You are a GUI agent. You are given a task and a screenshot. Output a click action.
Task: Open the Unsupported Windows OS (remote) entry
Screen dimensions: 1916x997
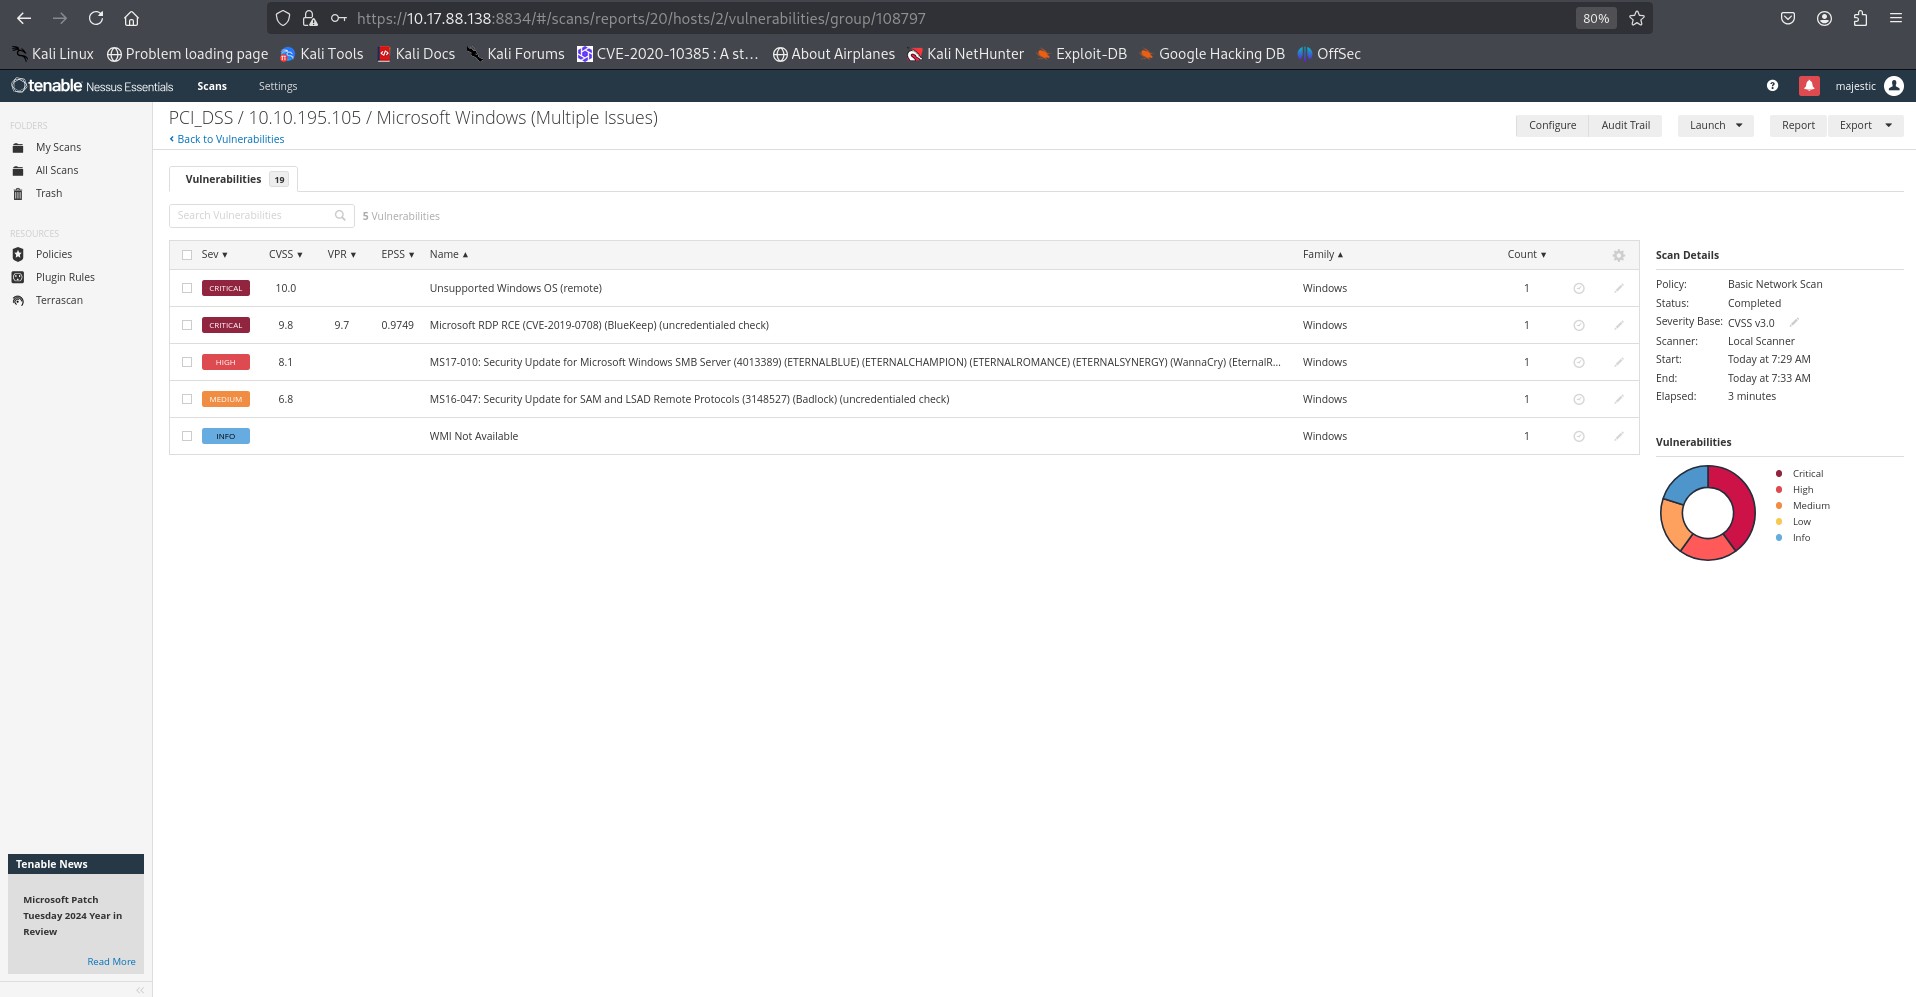pos(515,288)
